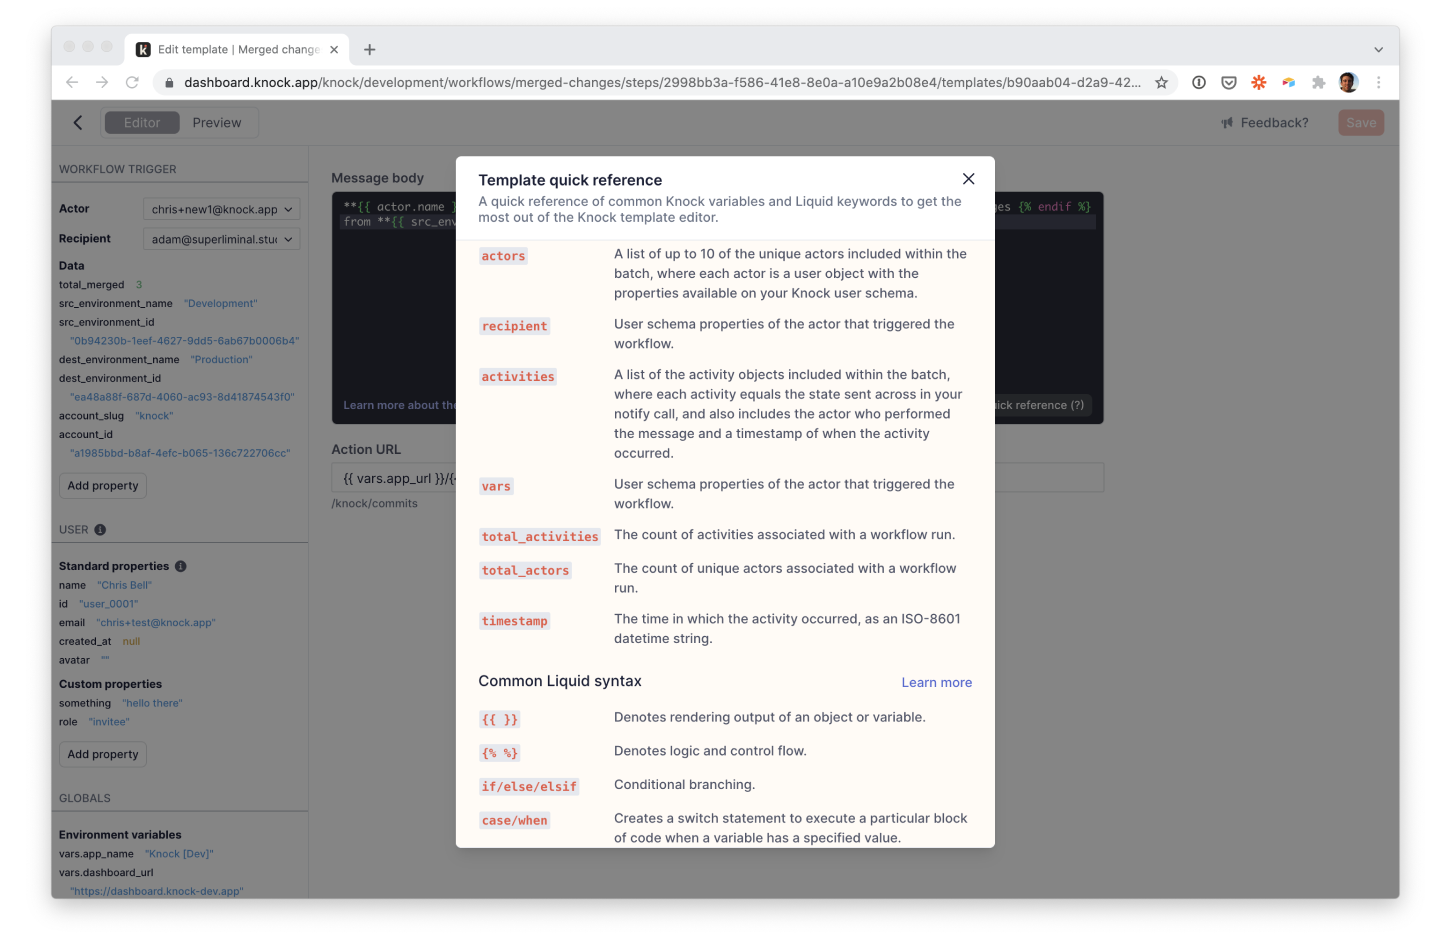The height and width of the screenshot is (936, 1454).
Task: Navigate back using the editor's back arrow
Action: click(x=77, y=122)
